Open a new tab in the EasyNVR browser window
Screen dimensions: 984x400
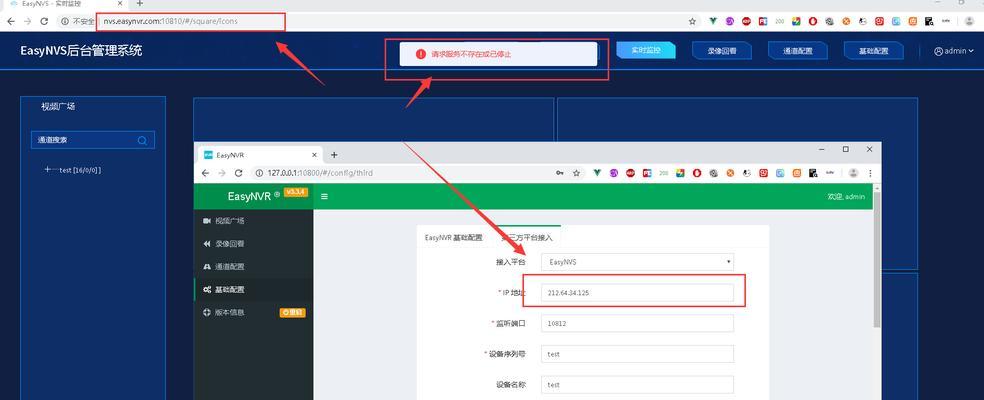[334, 154]
